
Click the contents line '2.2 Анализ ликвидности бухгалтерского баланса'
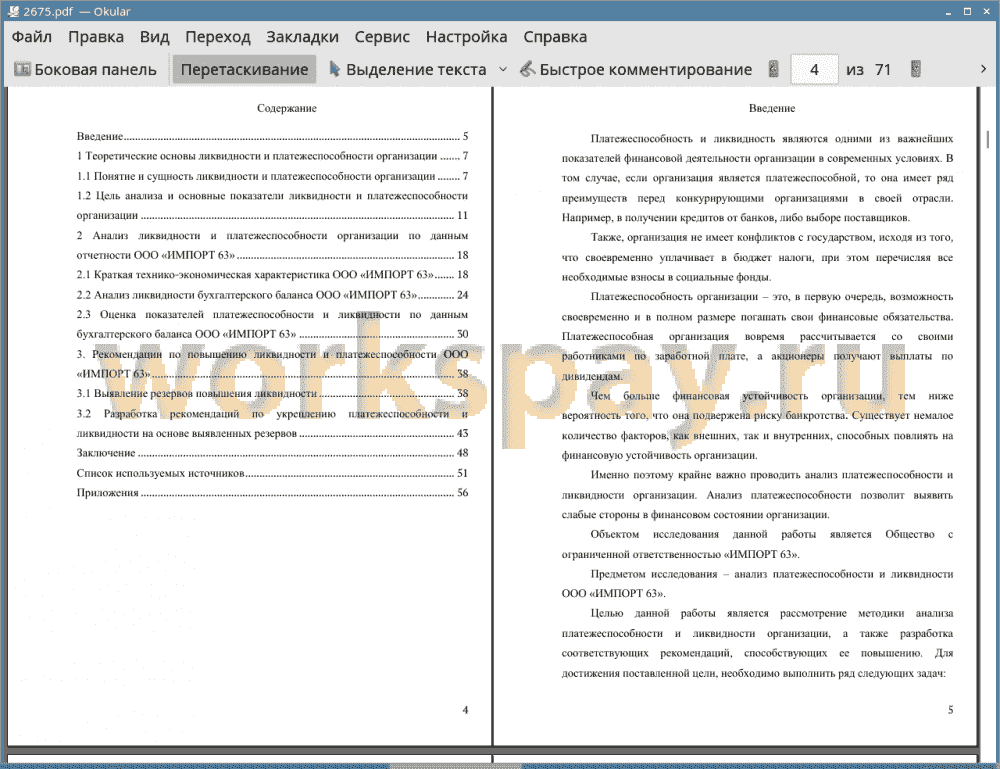click(272, 295)
